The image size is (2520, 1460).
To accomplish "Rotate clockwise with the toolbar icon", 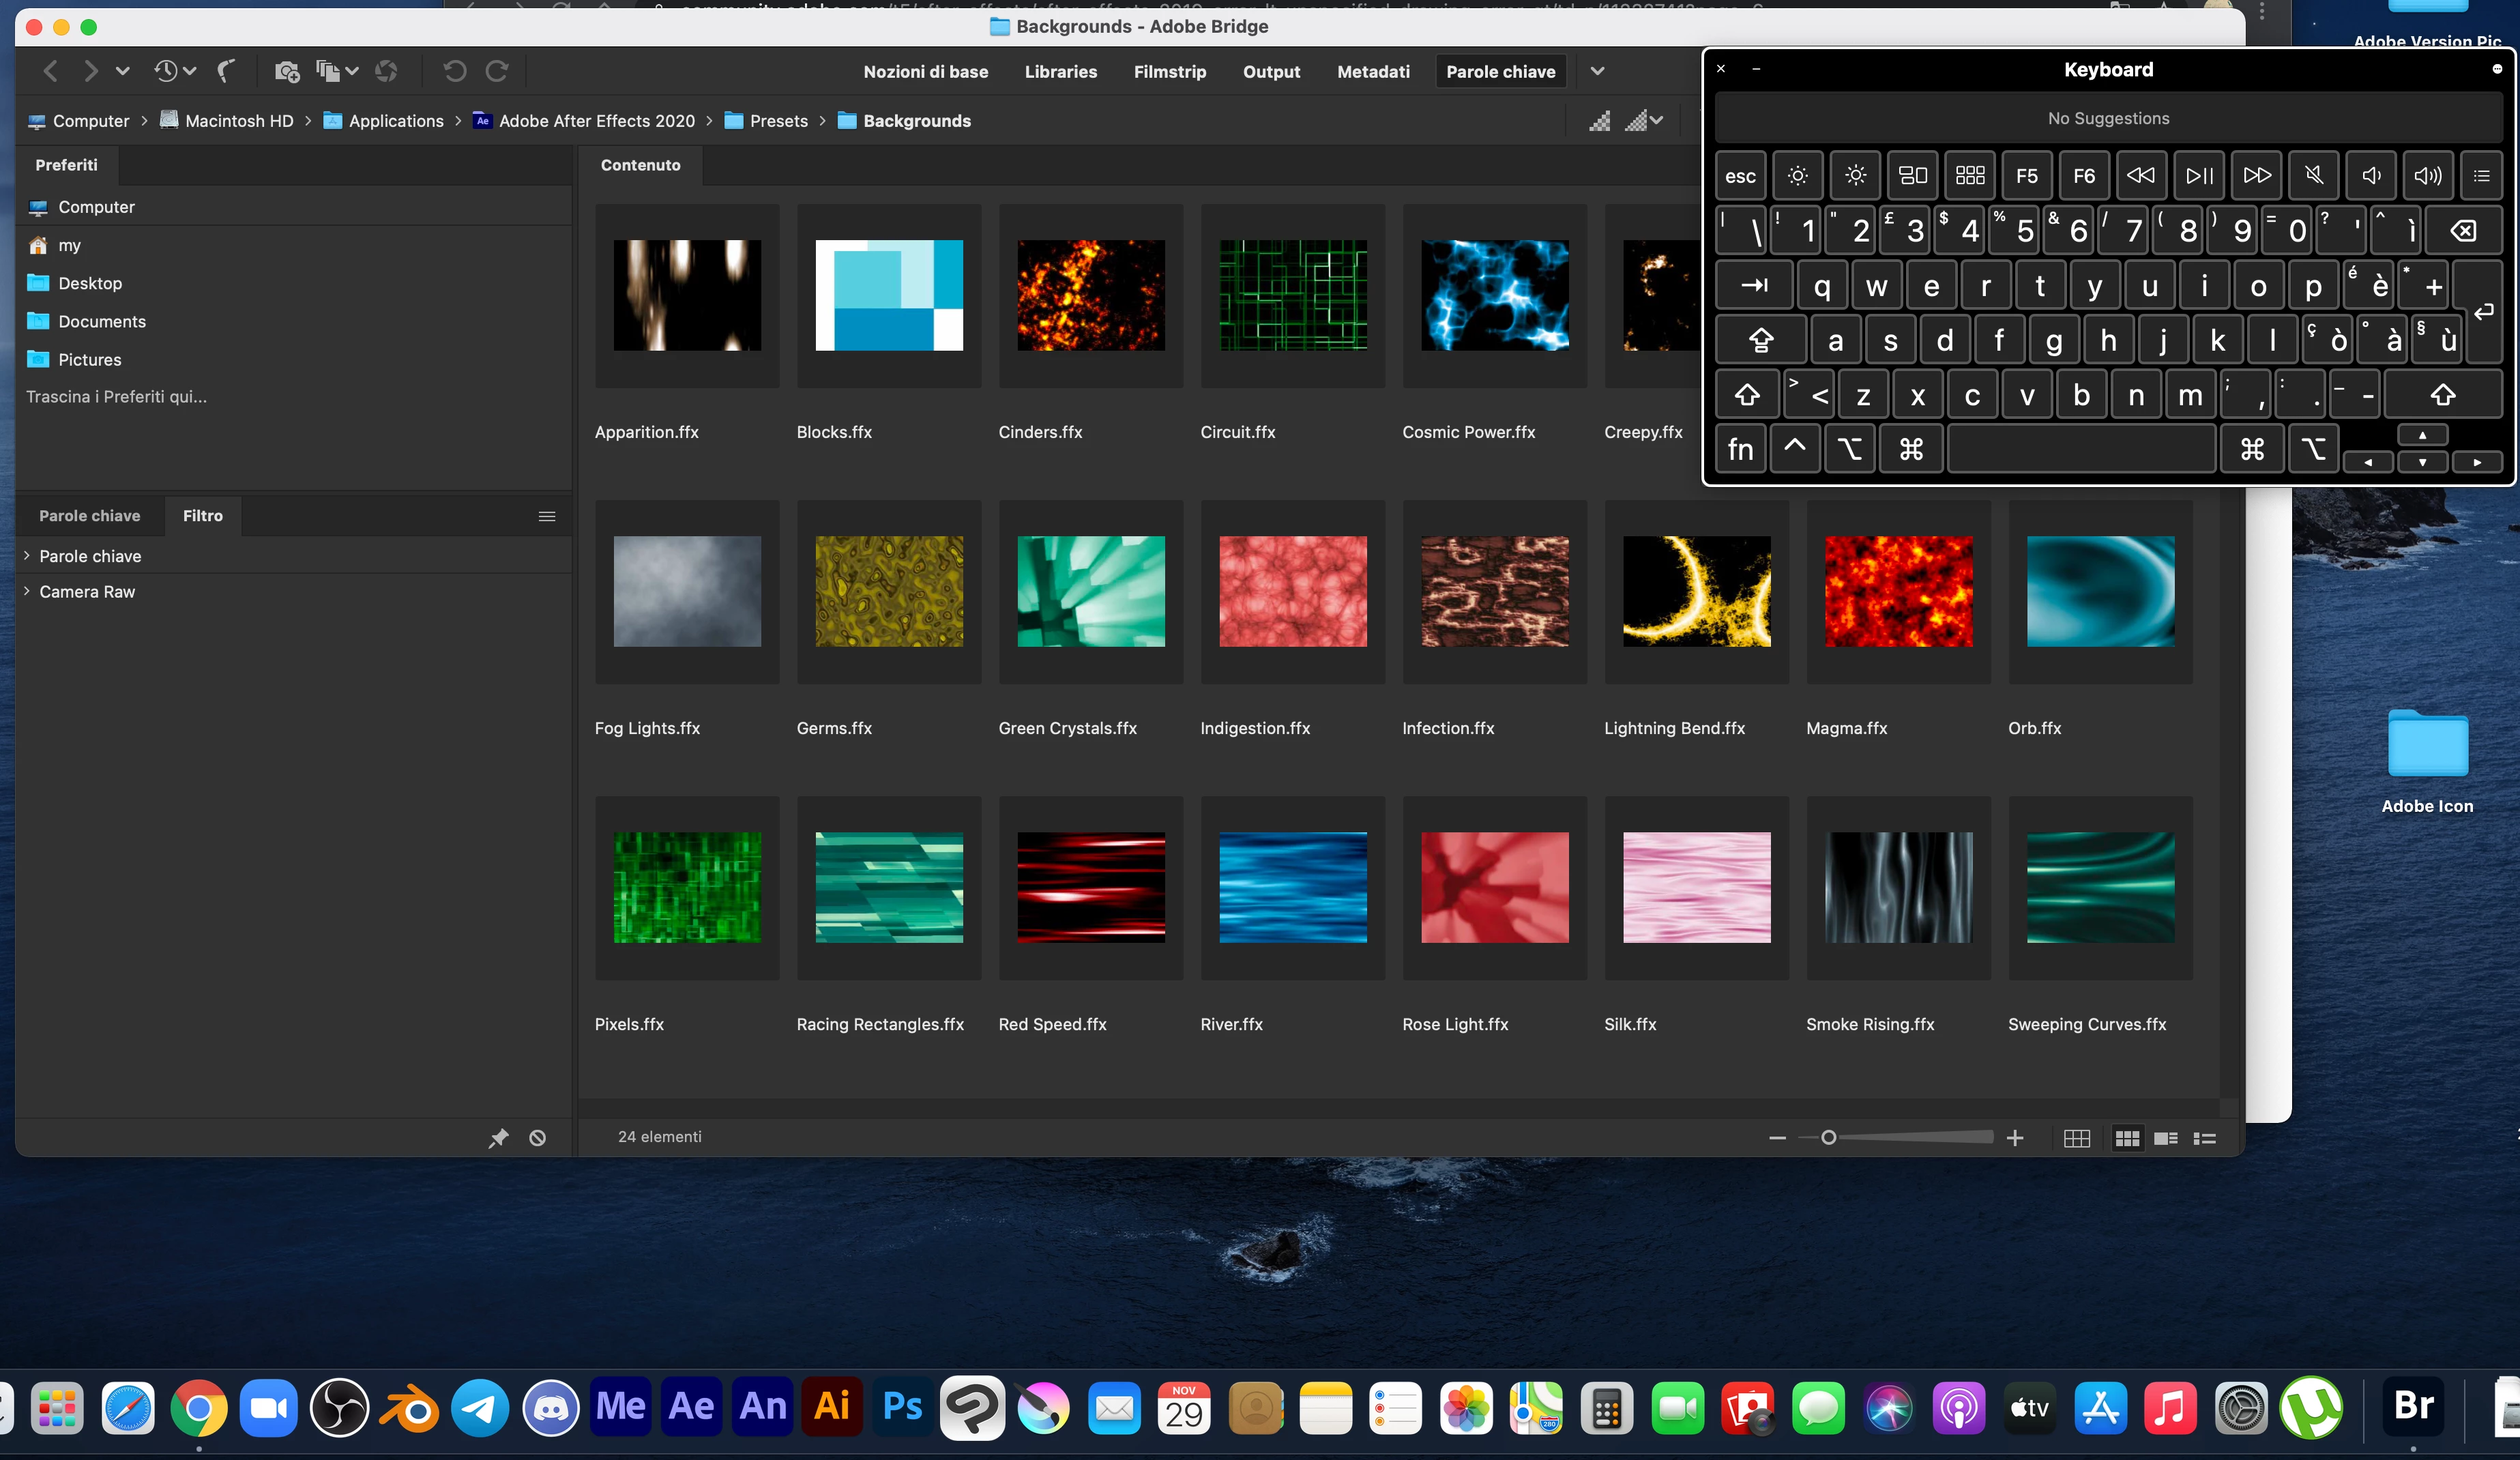I will click(x=497, y=71).
